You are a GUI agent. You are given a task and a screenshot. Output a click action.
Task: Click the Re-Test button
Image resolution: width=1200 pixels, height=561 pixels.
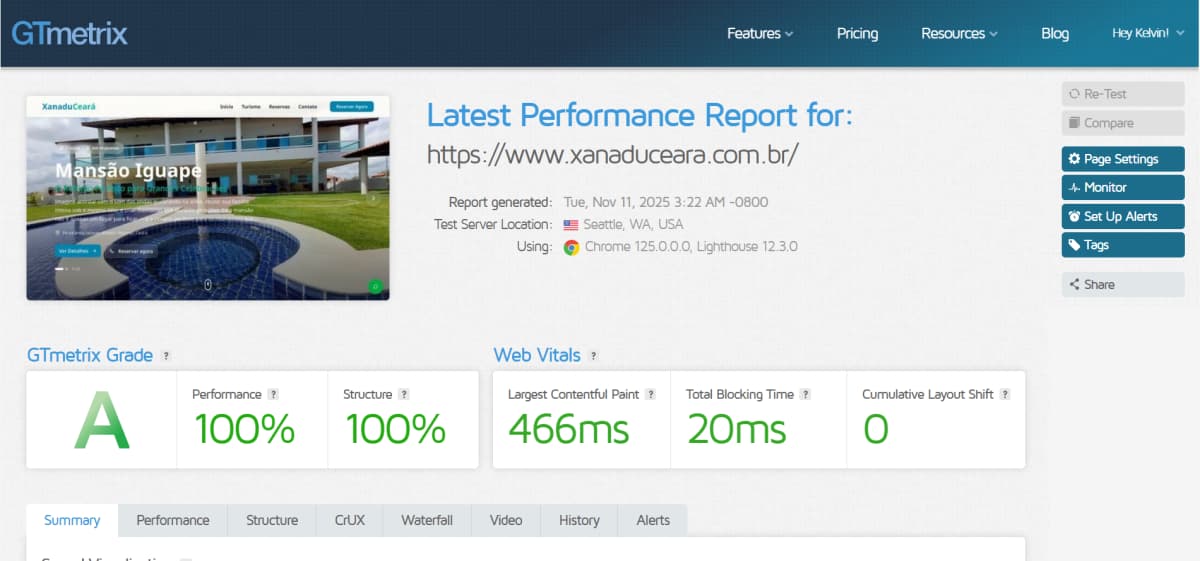[x=1123, y=94]
